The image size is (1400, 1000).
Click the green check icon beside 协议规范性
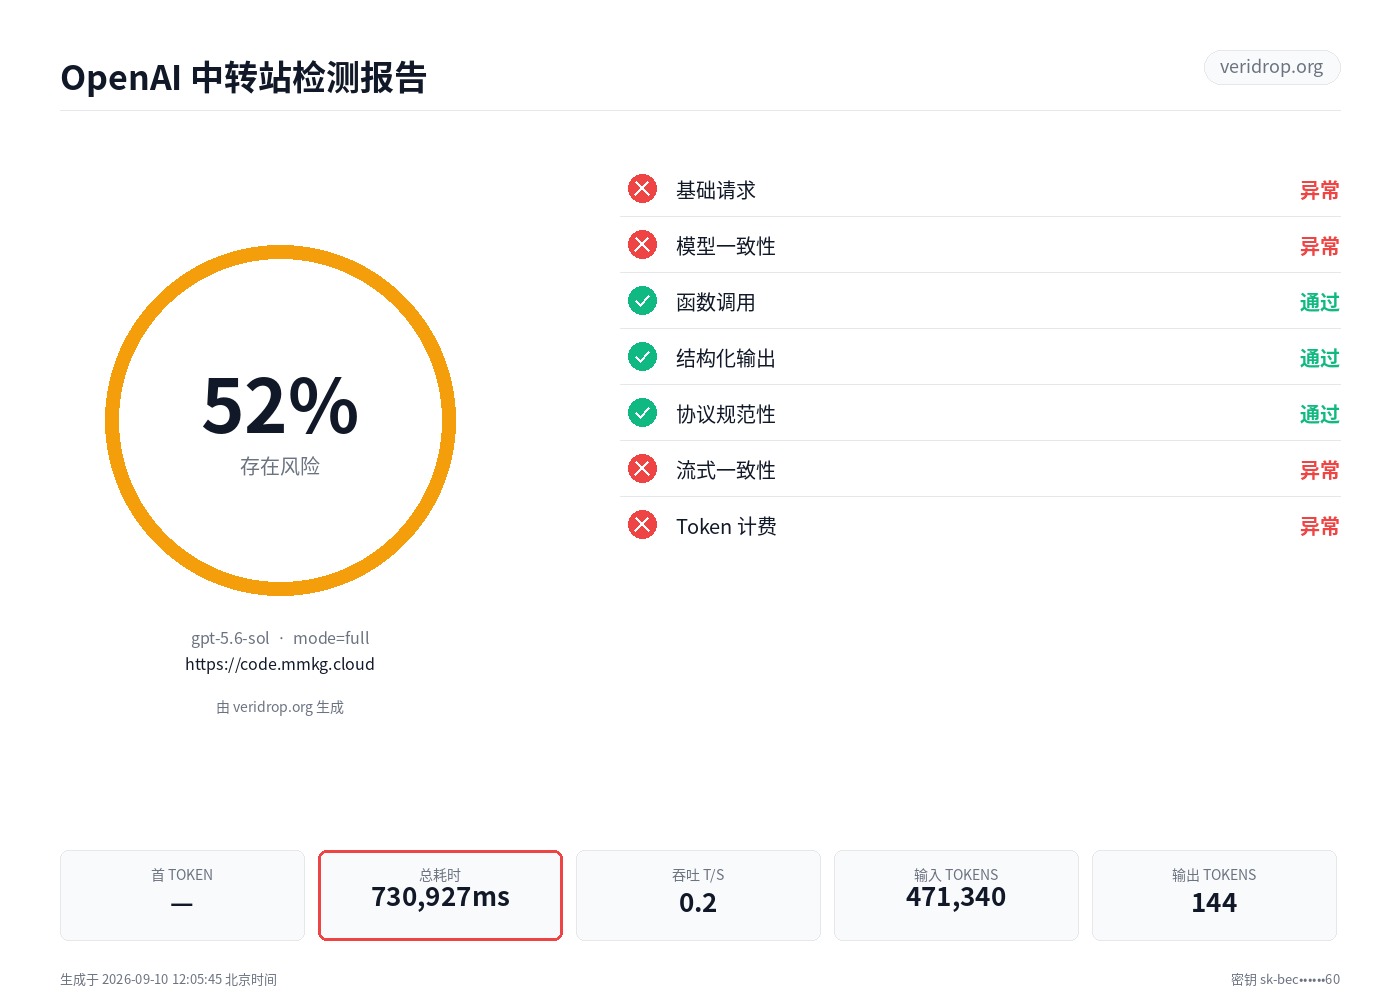(642, 413)
